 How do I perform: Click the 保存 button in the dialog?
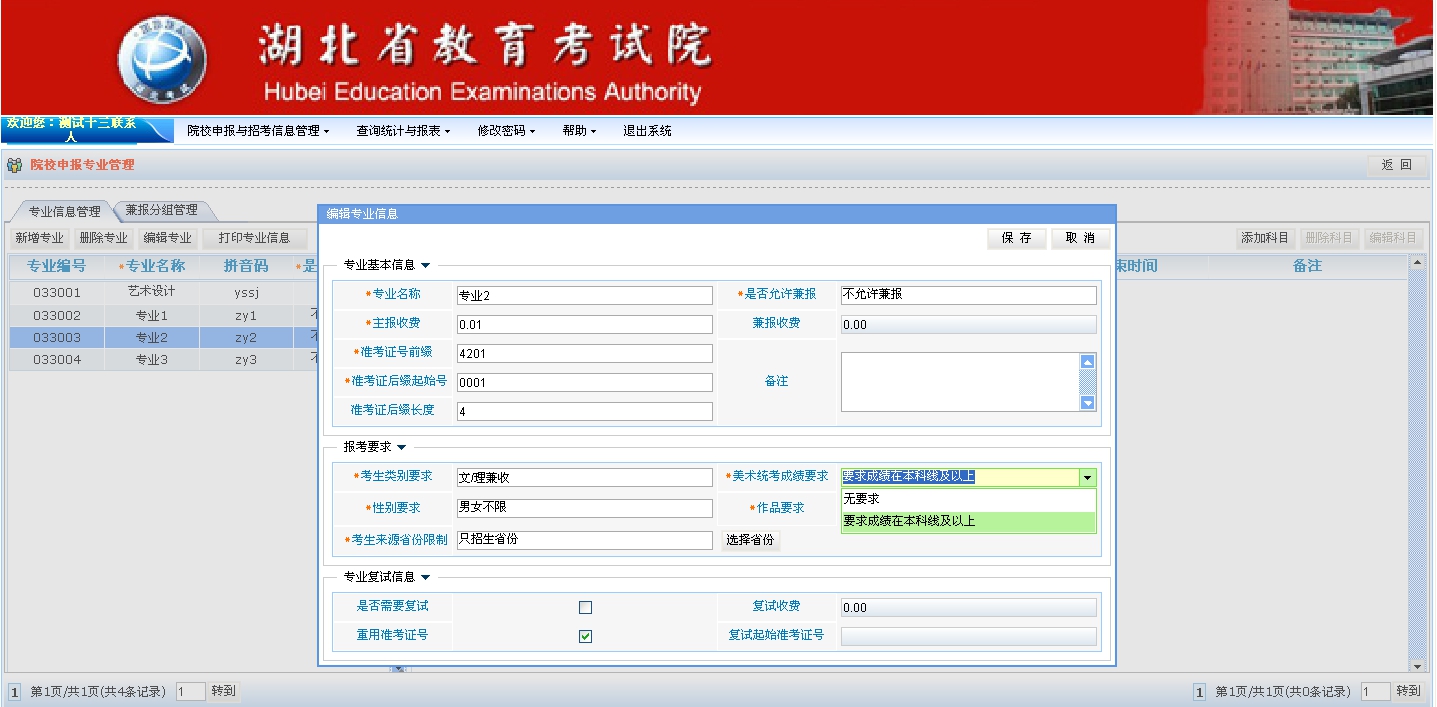point(1016,238)
